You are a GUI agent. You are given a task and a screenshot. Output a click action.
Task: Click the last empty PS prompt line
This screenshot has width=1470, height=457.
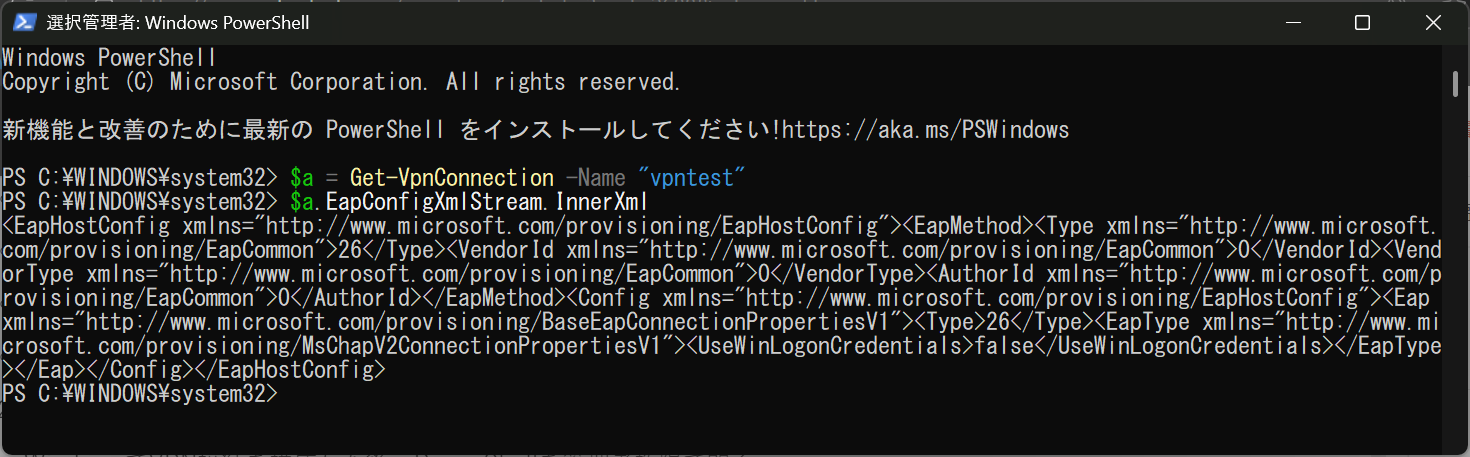click(x=138, y=394)
